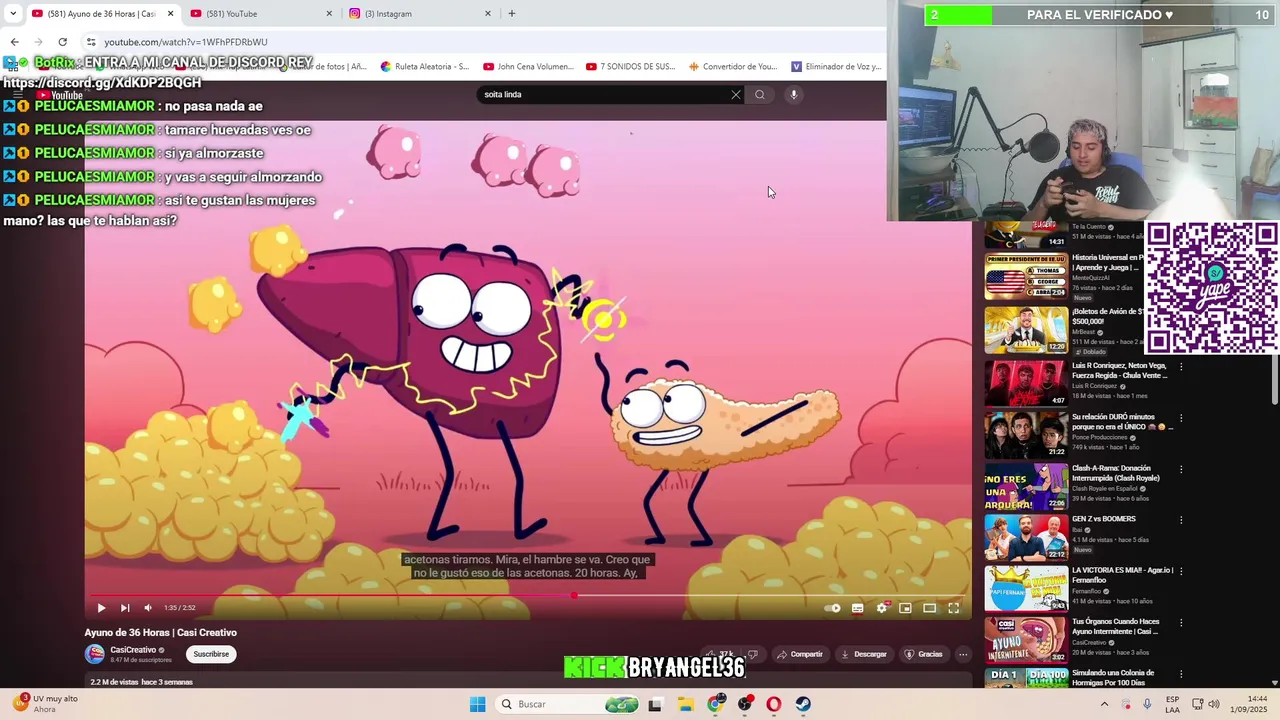Open the CasiCreativo channel avatar

pos(95,654)
